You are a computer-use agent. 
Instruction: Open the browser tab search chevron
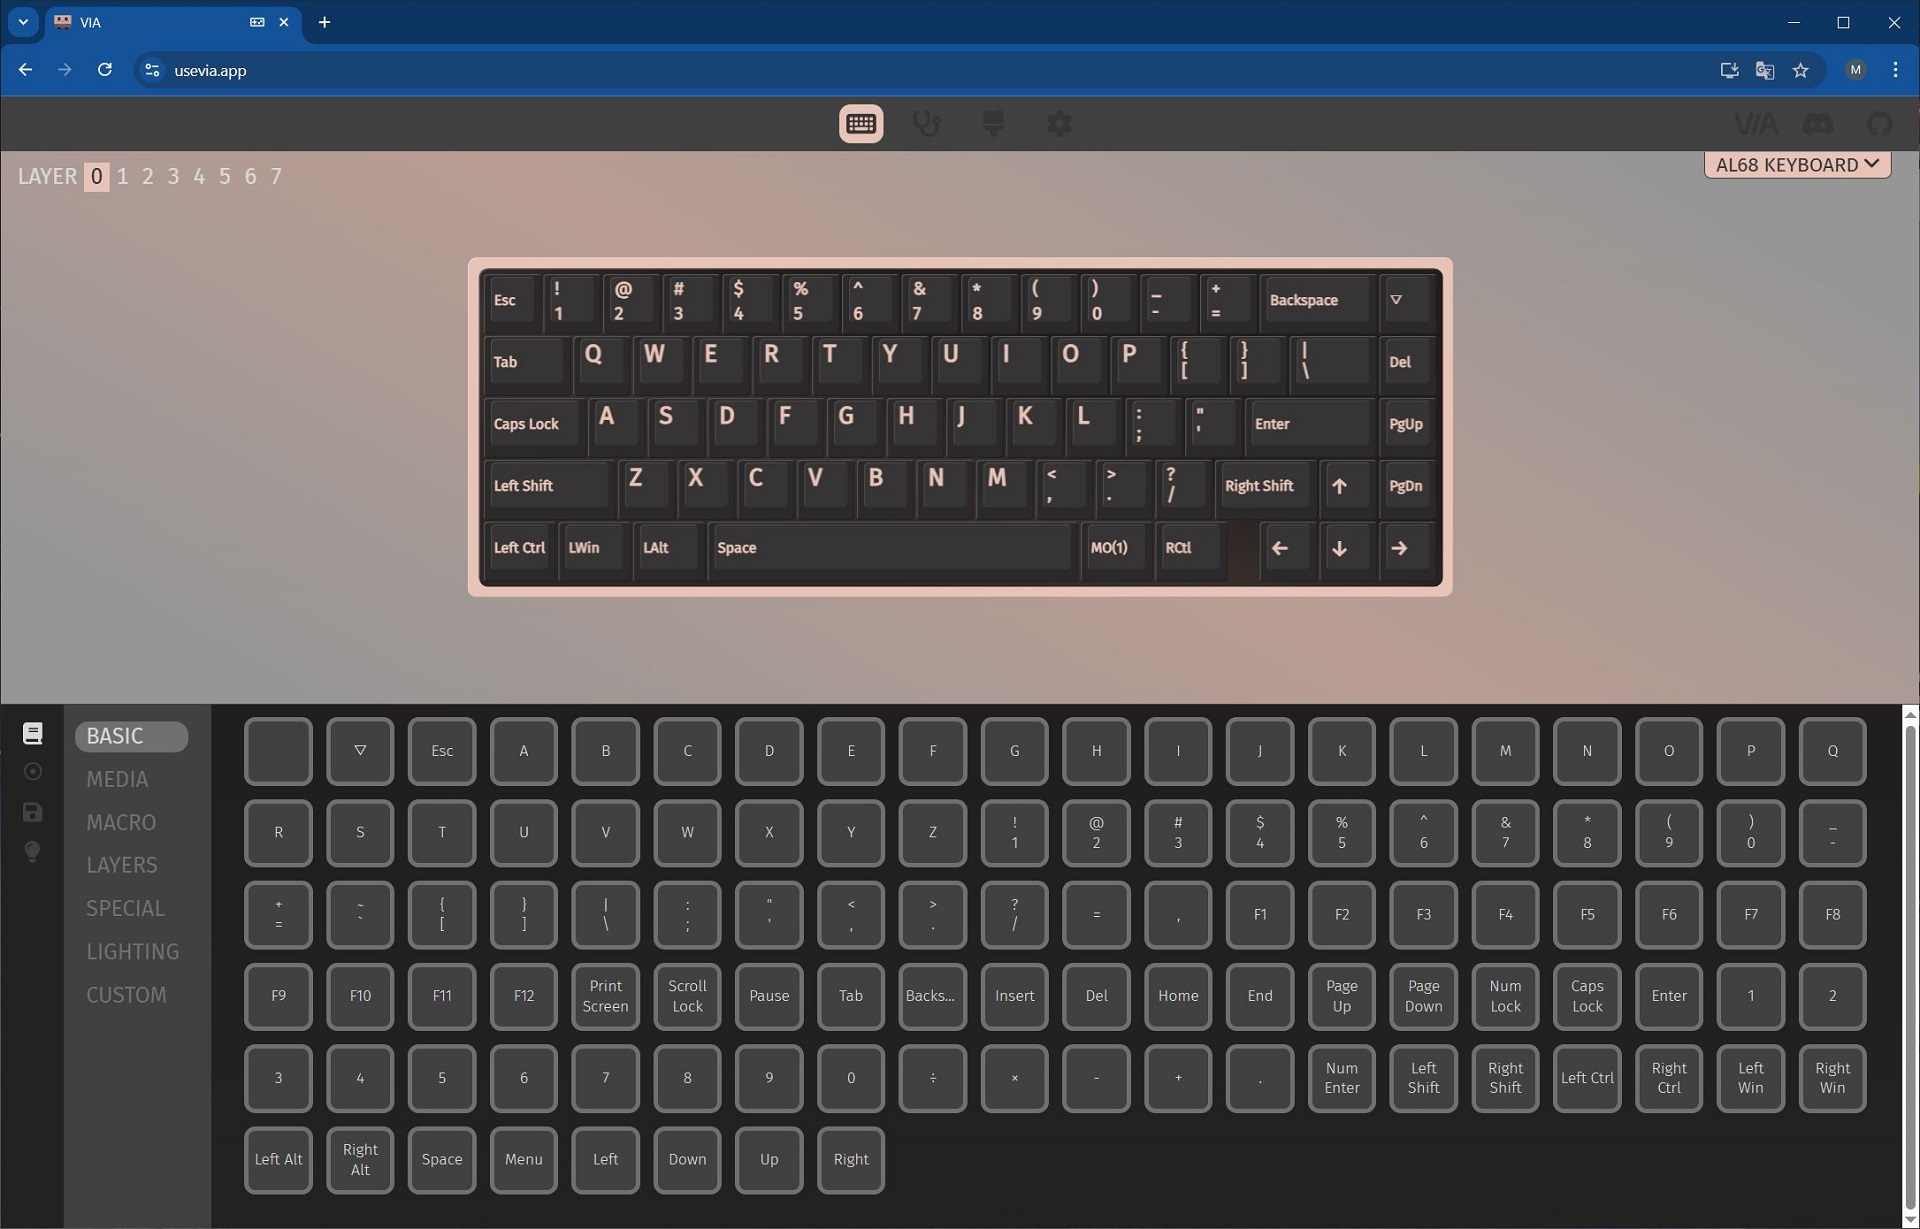click(x=23, y=22)
